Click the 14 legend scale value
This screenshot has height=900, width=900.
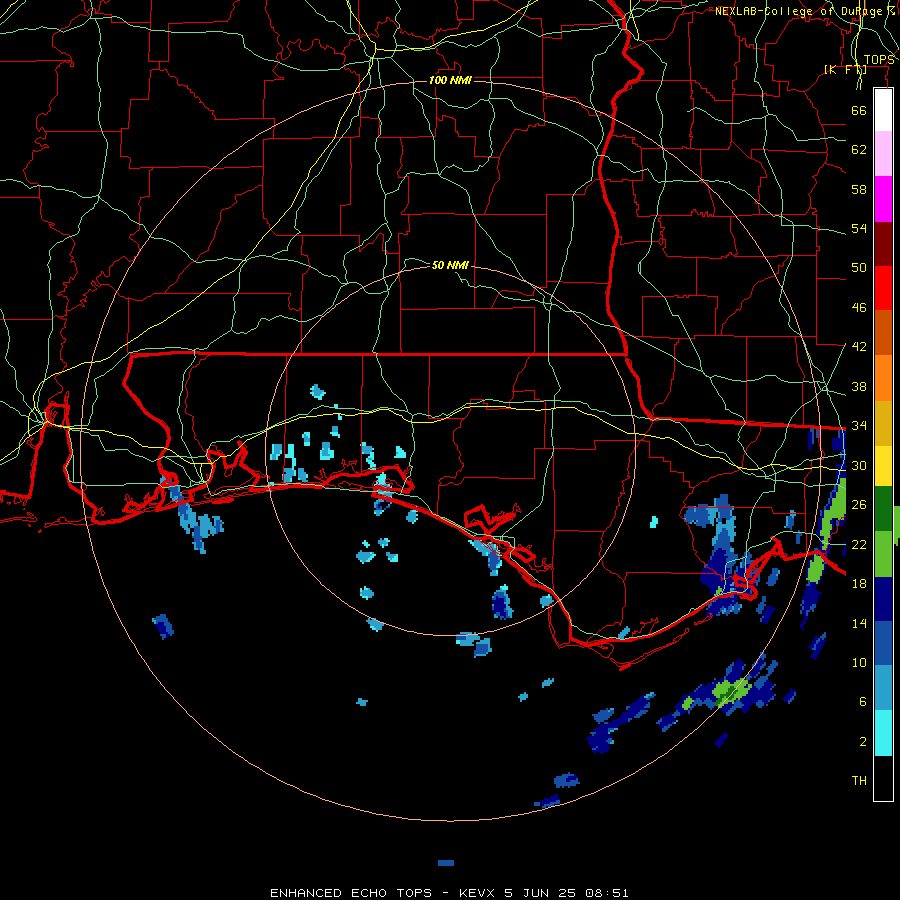coord(859,623)
